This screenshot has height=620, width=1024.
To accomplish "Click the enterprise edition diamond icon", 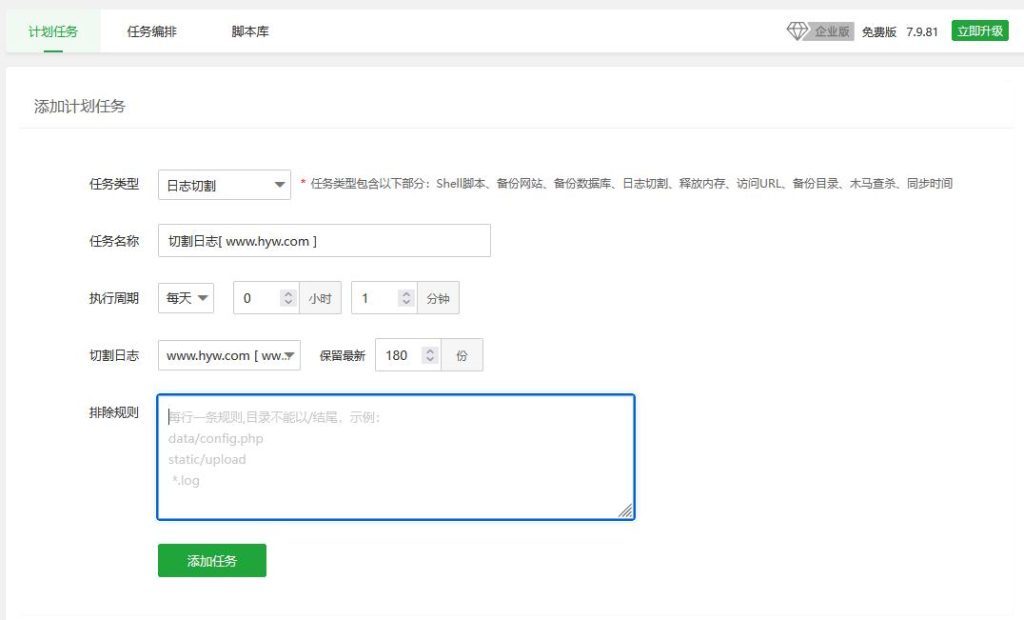I will (x=797, y=31).
